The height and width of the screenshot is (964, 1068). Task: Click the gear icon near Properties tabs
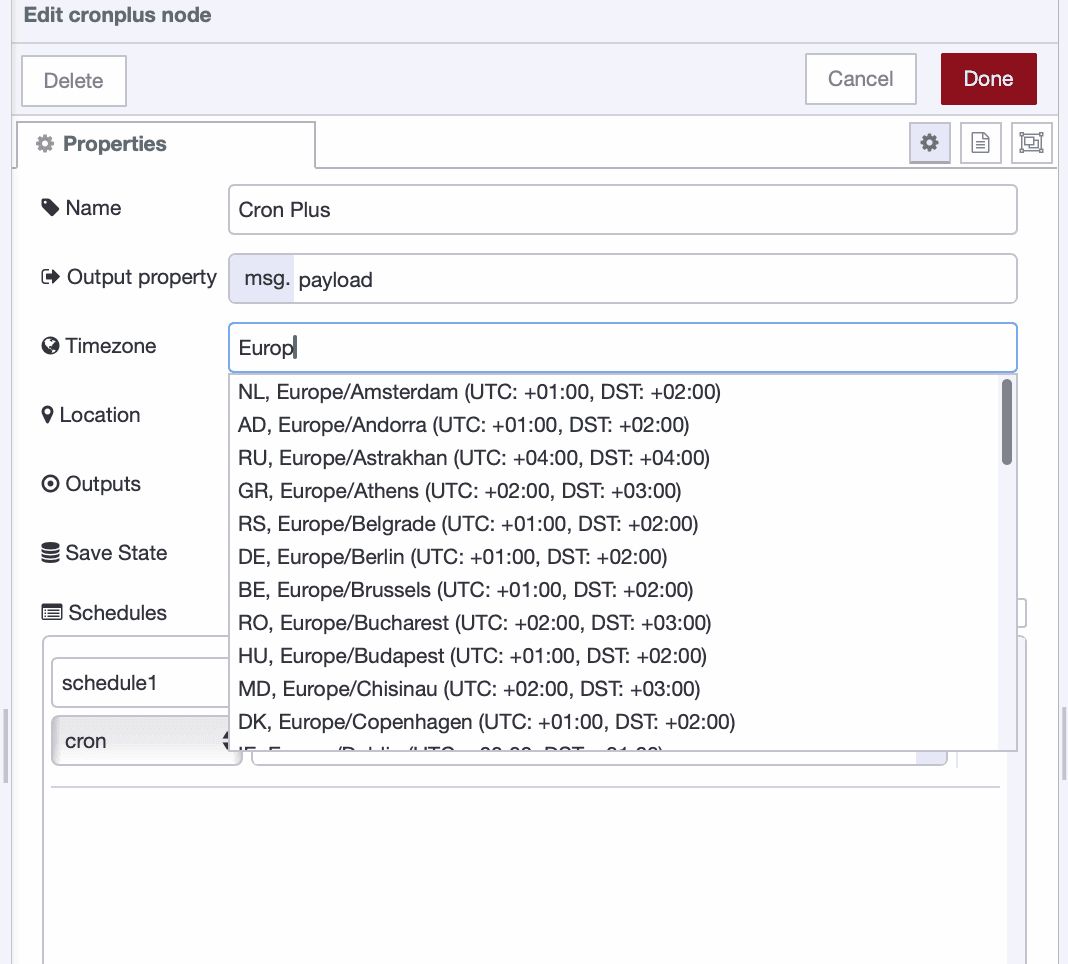point(930,142)
